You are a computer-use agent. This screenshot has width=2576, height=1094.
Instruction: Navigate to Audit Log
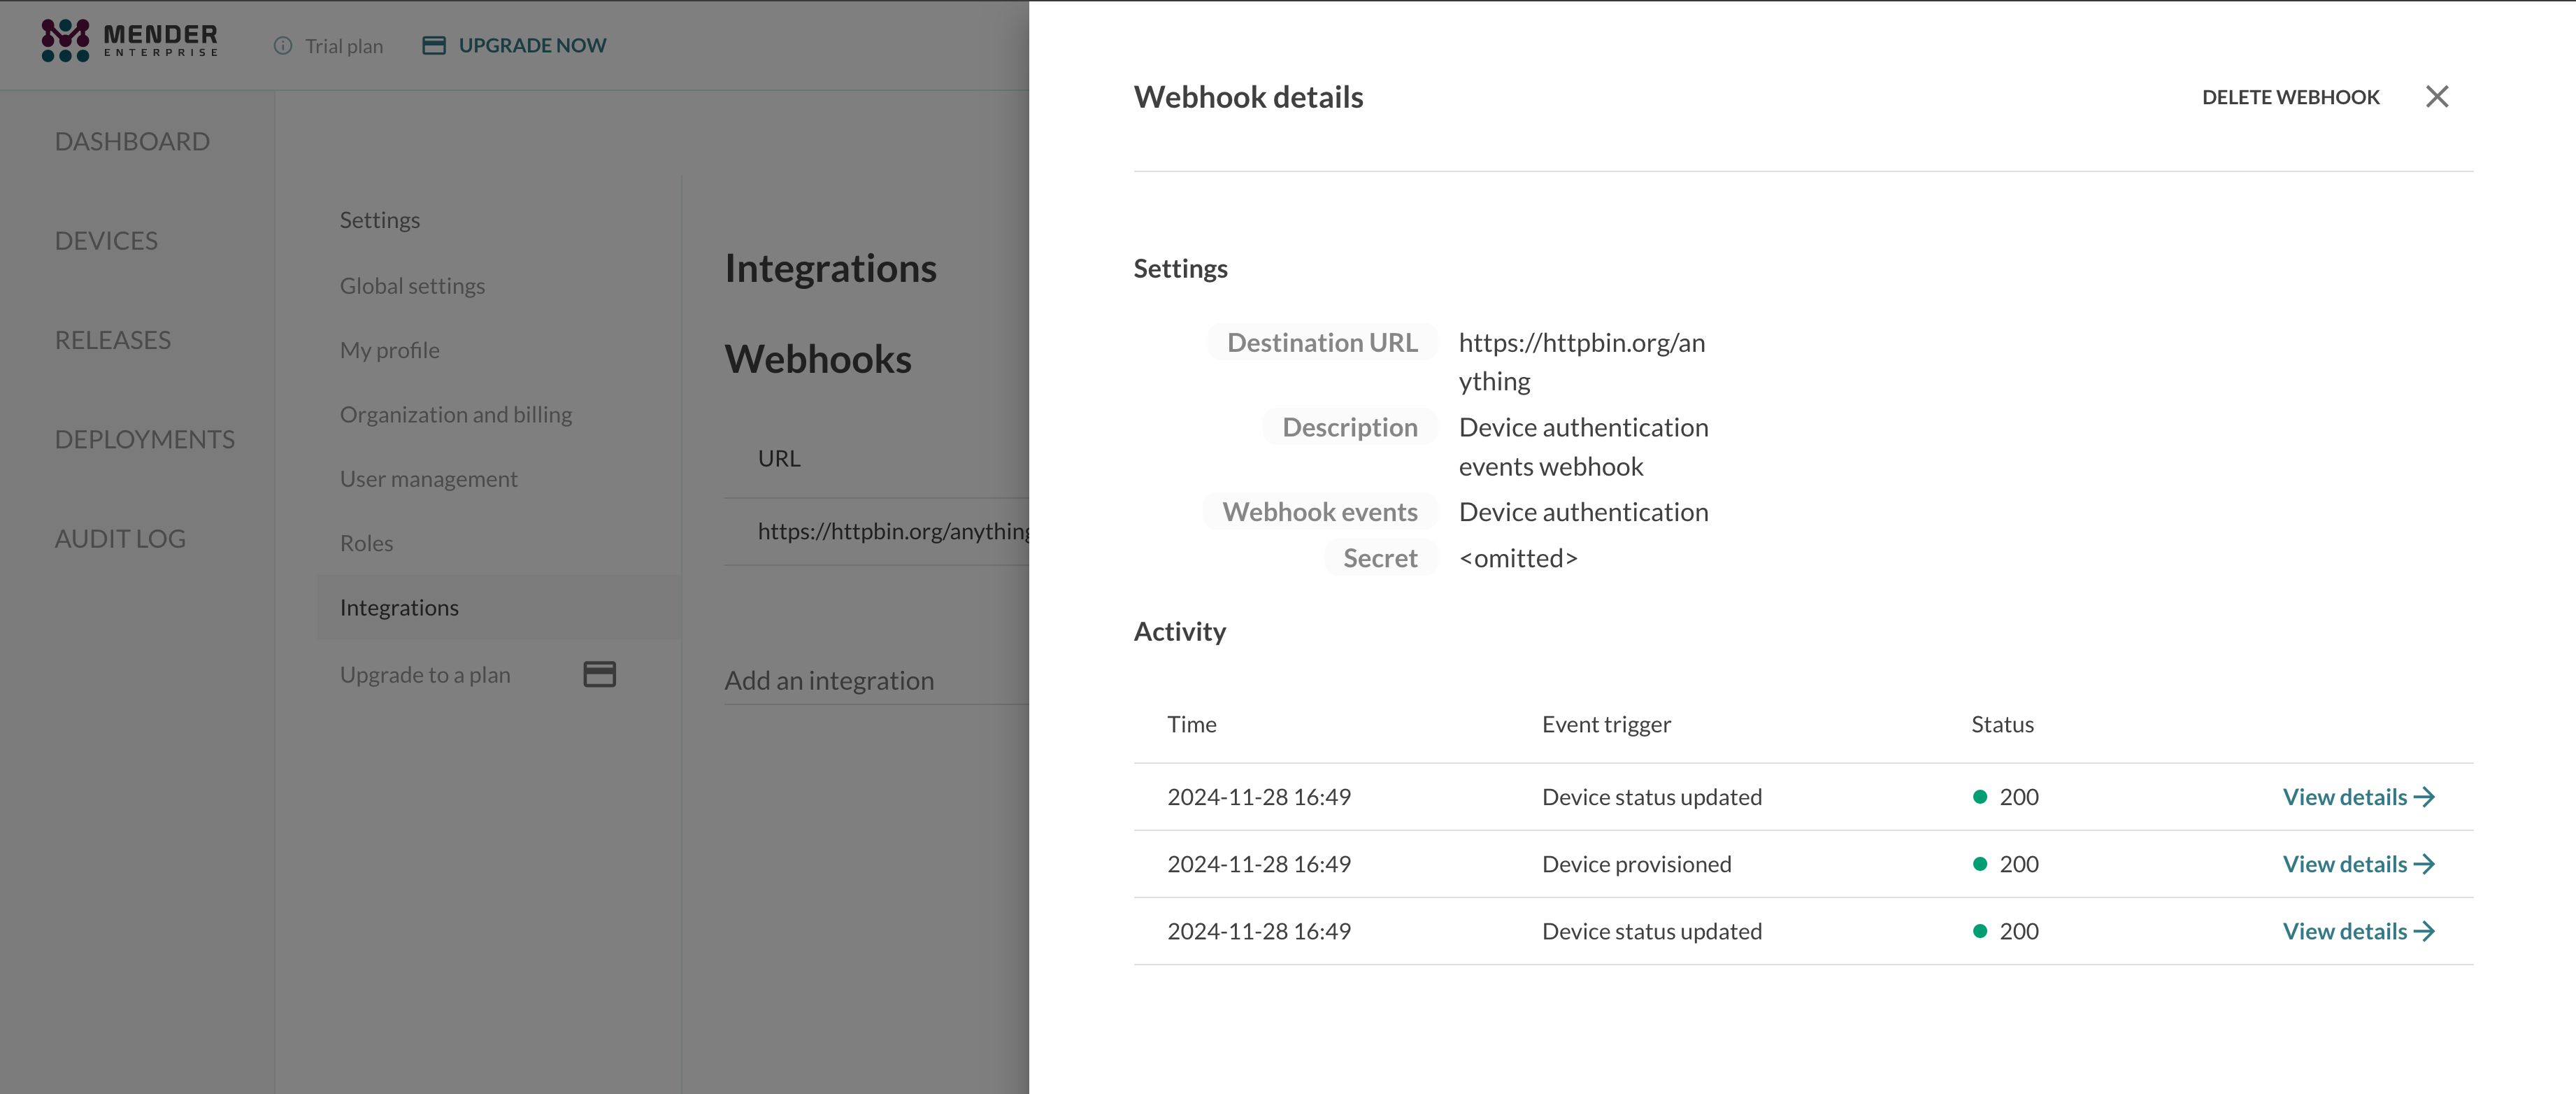click(120, 539)
